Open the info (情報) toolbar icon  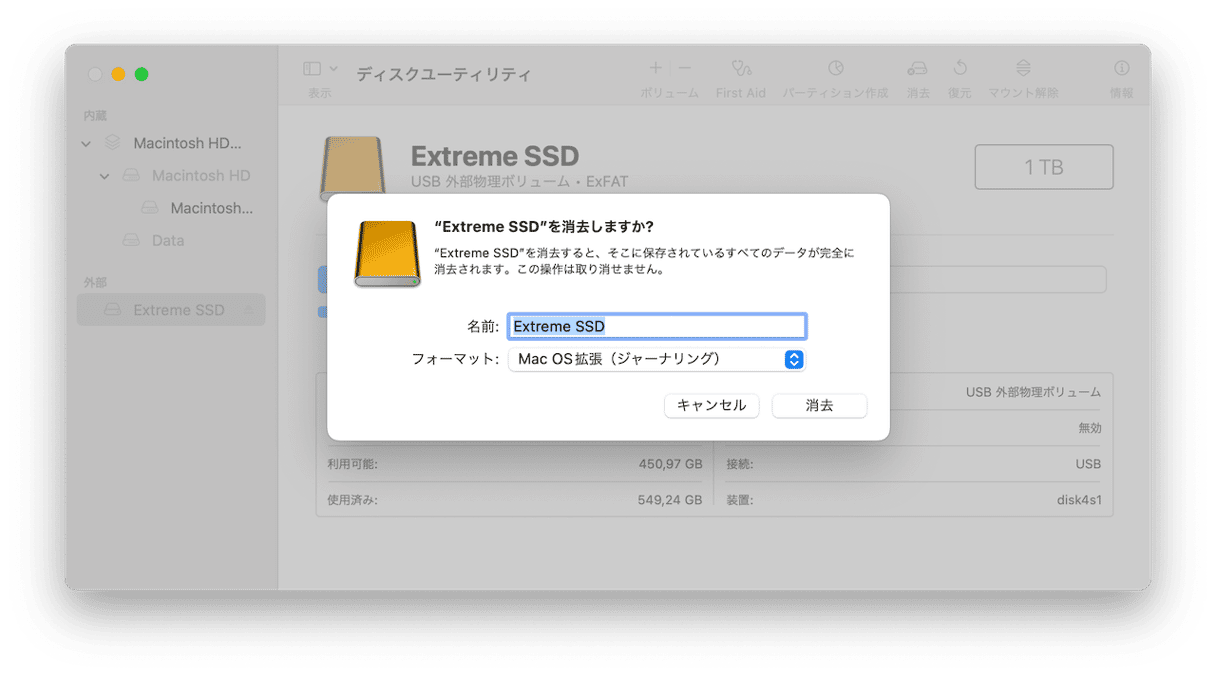(x=1122, y=69)
